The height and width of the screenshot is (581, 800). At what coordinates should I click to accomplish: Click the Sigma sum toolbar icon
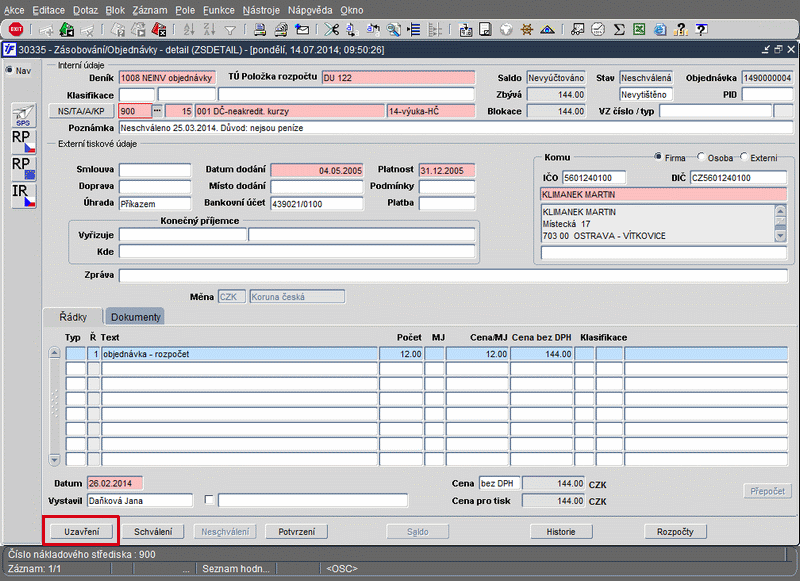(619, 30)
